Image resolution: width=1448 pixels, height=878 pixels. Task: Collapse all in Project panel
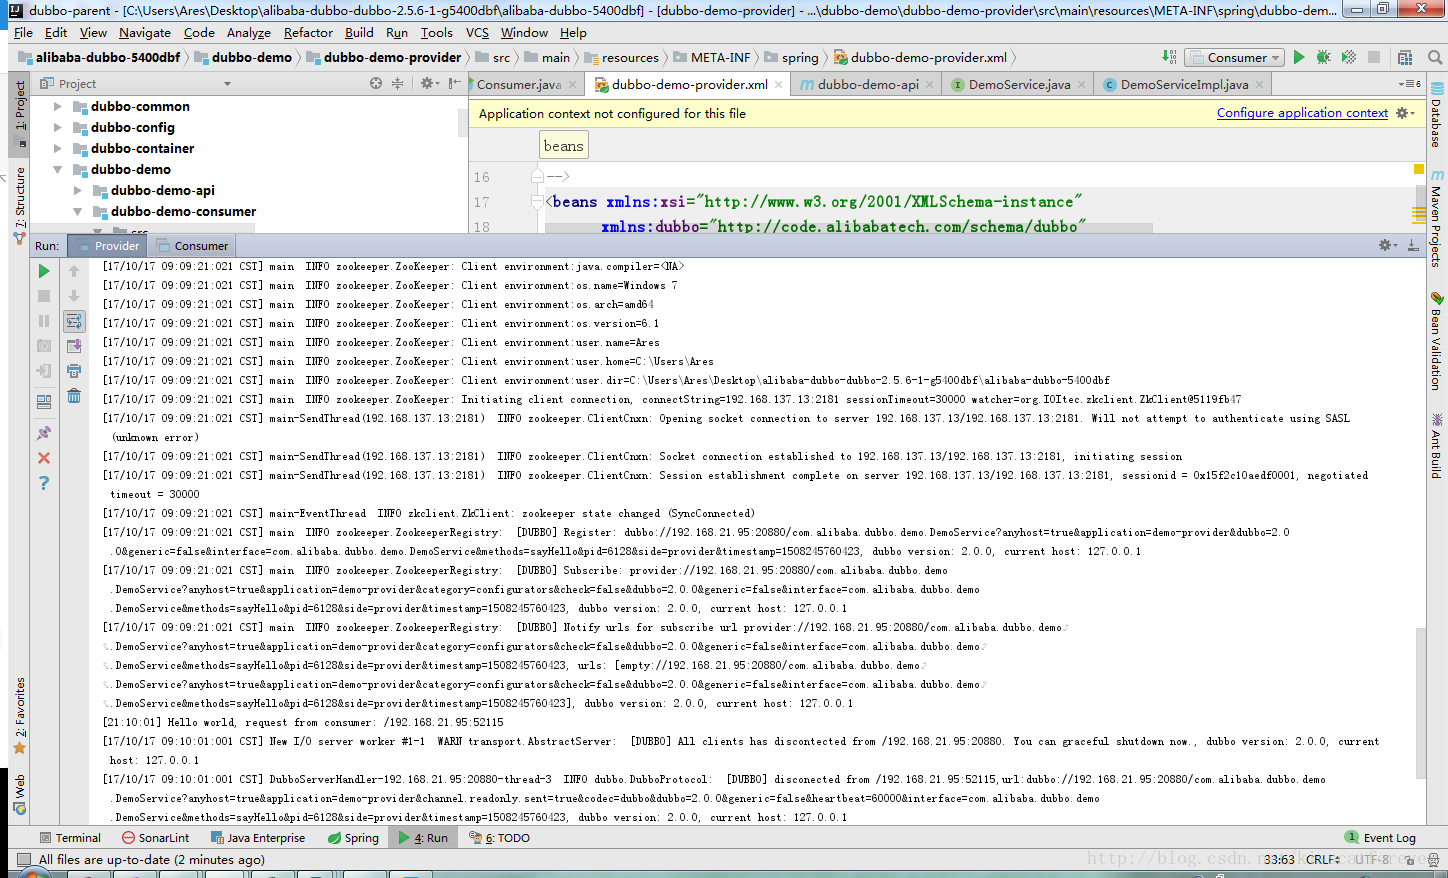pos(397,83)
